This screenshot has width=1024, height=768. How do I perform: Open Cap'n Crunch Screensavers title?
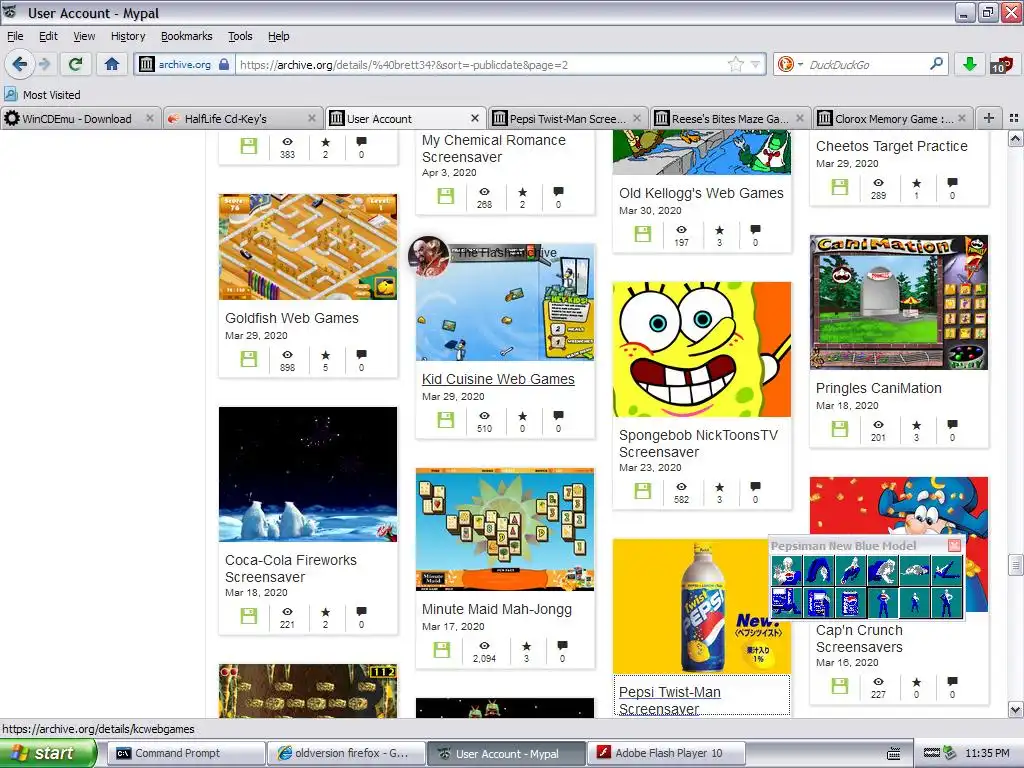coord(859,639)
